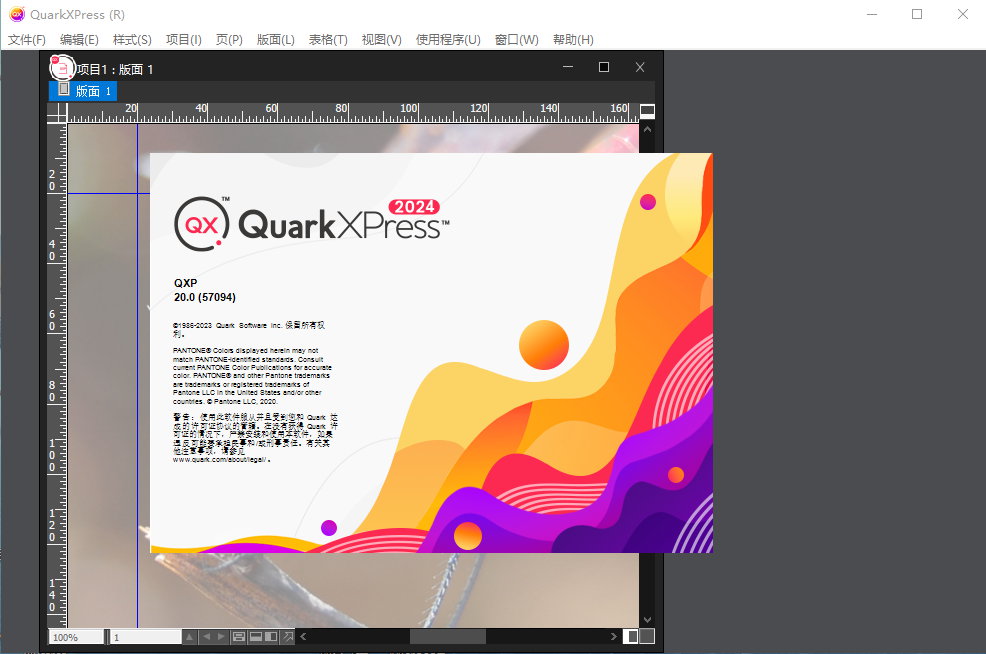The height and width of the screenshot is (654, 986).
Task: Minimize the 项目1 document window
Action: click(568, 67)
